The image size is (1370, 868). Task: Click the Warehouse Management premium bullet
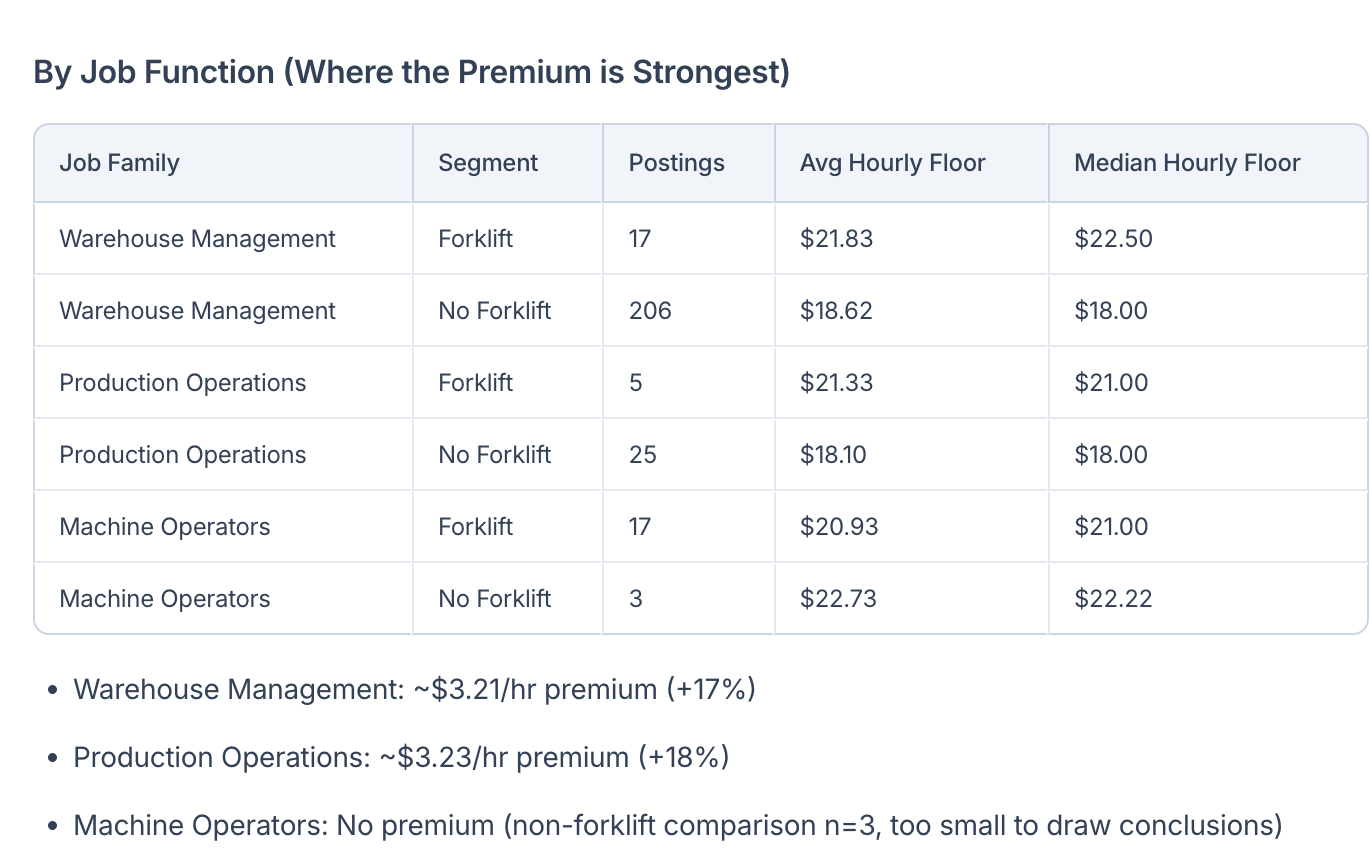pos(415,689)
